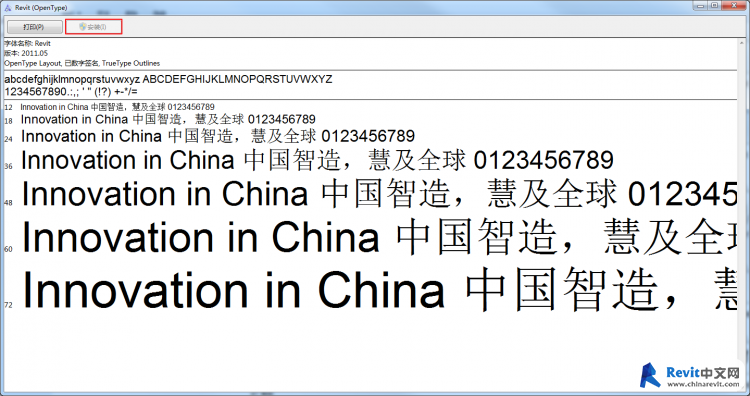The width and height of the screenshot is (750, 396).
Task: Click the 'Revit (OpenType)' window title text
Action: click(x=42, y=8)
